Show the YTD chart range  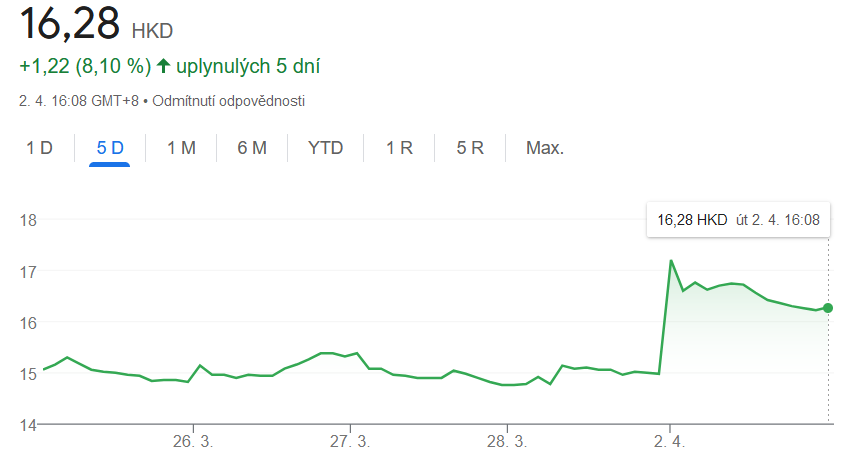tap(325, 148)
